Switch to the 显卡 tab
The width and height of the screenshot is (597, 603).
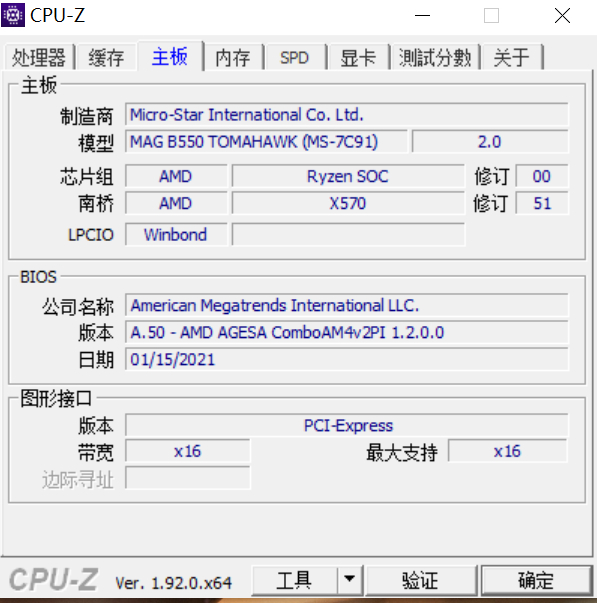358,58
